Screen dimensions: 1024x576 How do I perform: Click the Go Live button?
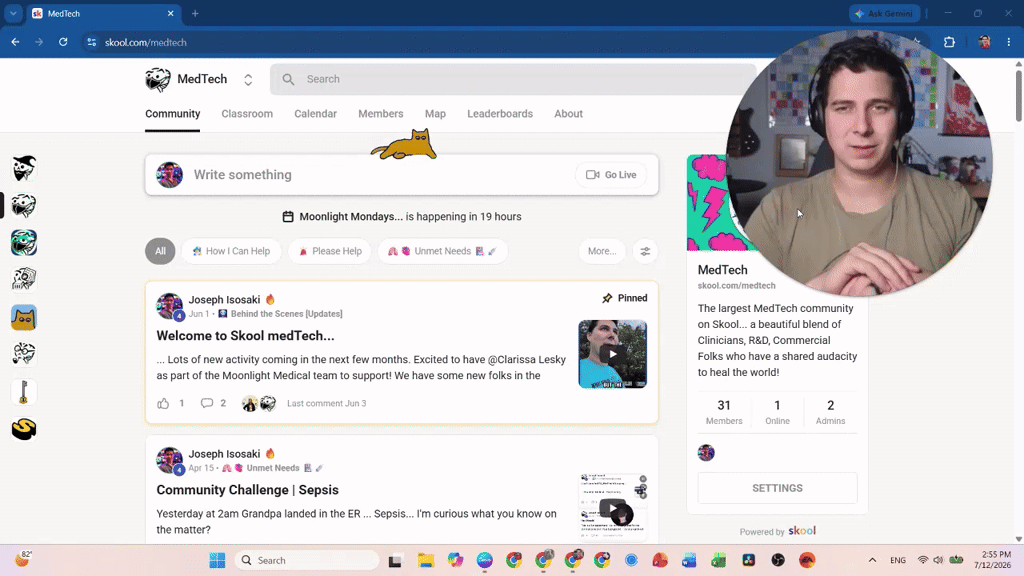tap(611, 175)
